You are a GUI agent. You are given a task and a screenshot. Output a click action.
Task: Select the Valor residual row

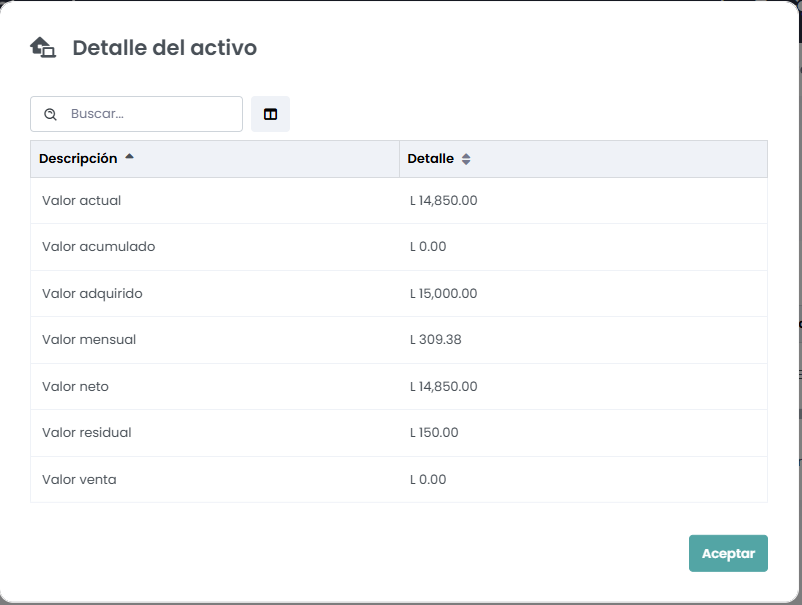click(x=87, y=433)
